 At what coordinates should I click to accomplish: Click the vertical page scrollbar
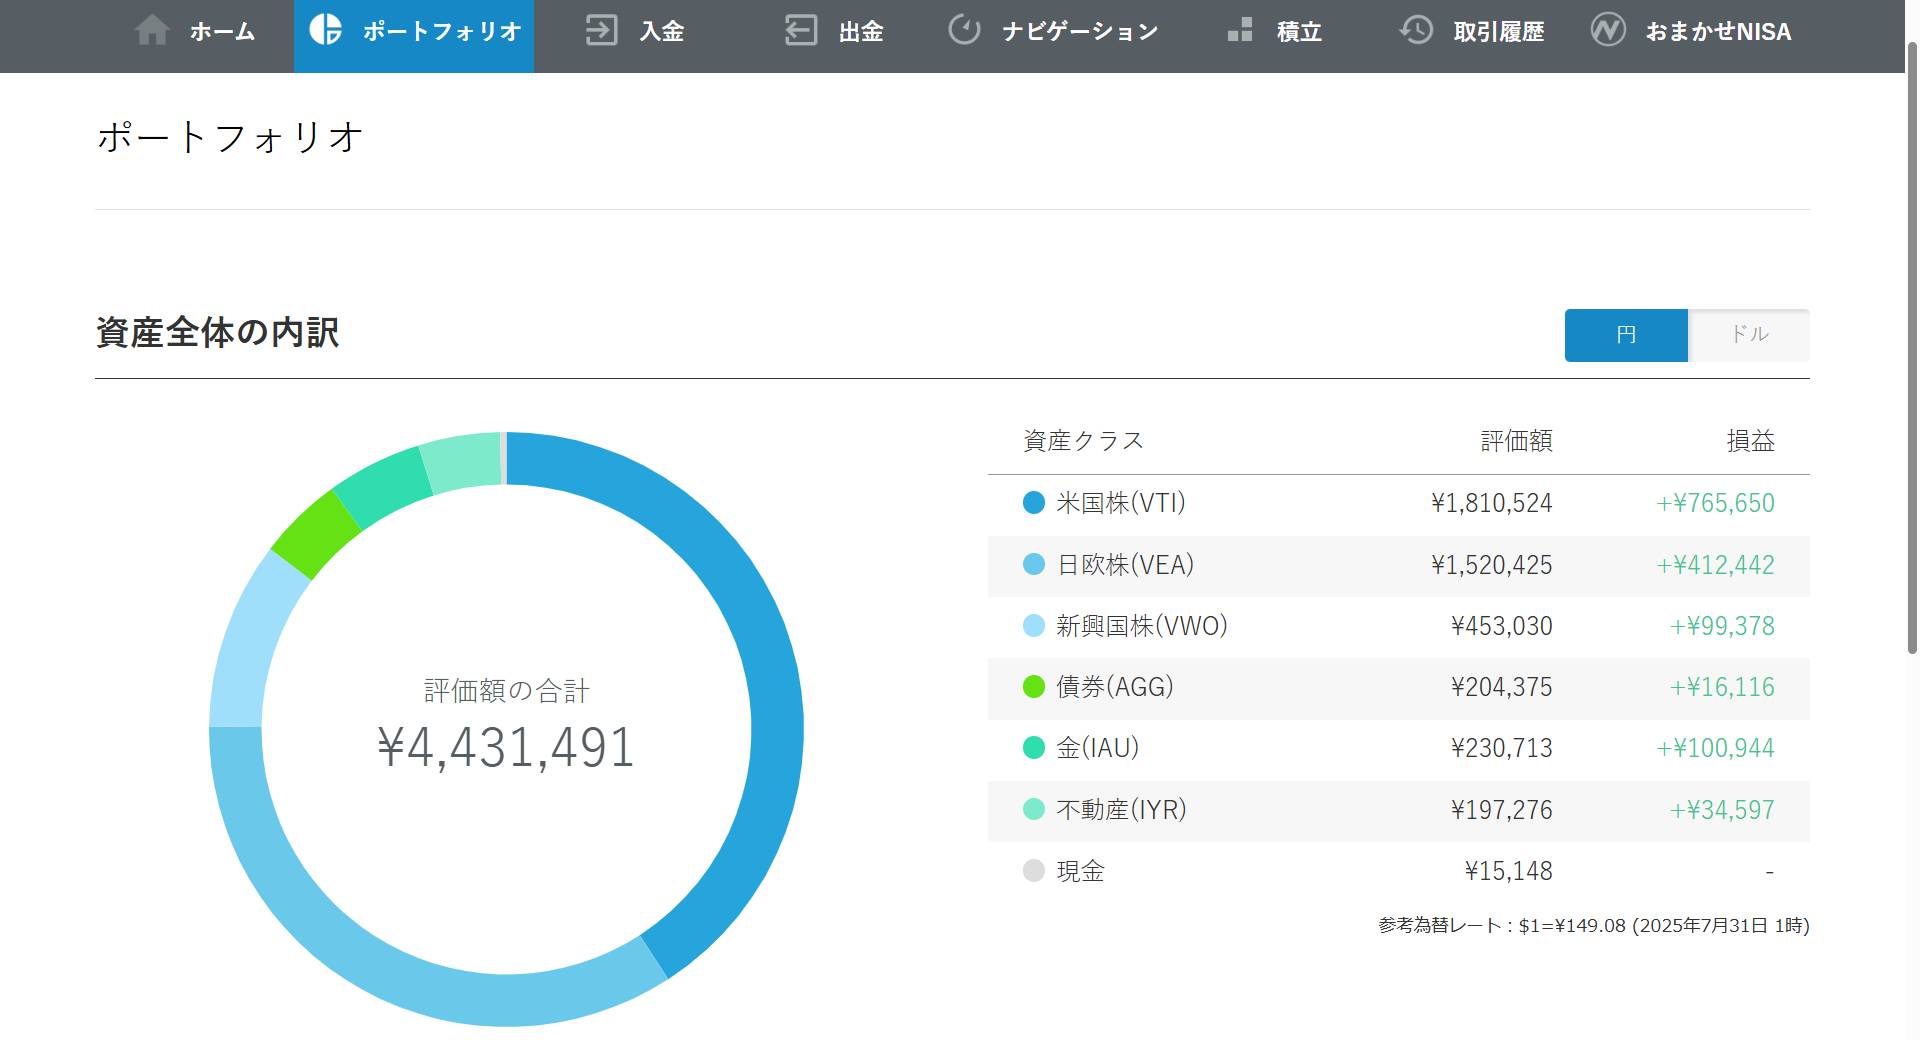(x=1912, y=348)
